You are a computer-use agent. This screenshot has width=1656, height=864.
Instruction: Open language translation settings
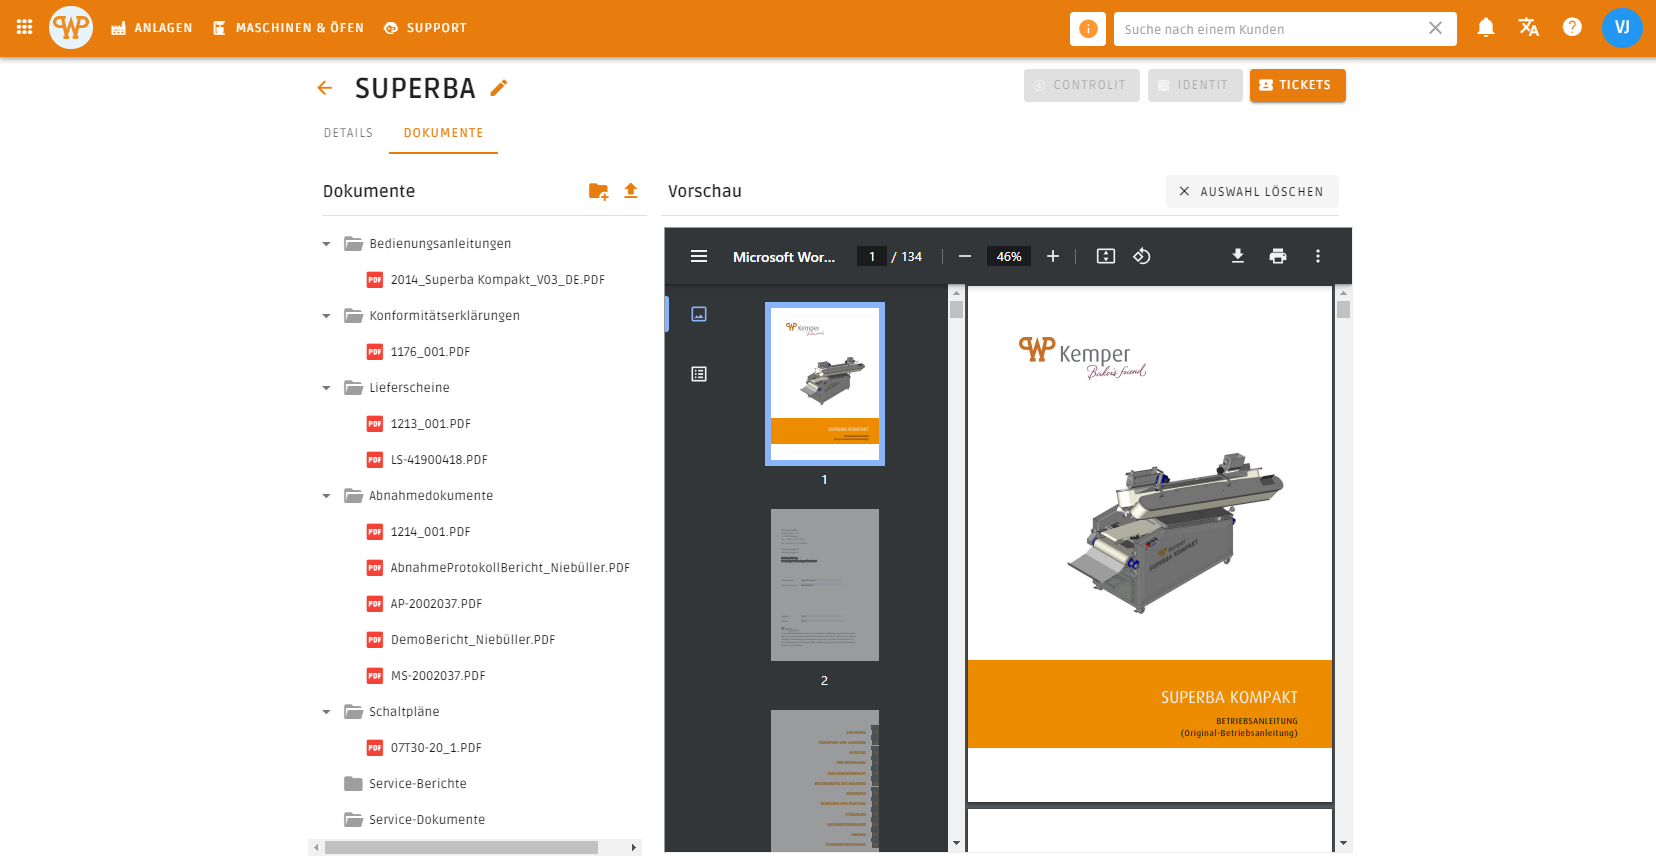(x=1529, y=27)
